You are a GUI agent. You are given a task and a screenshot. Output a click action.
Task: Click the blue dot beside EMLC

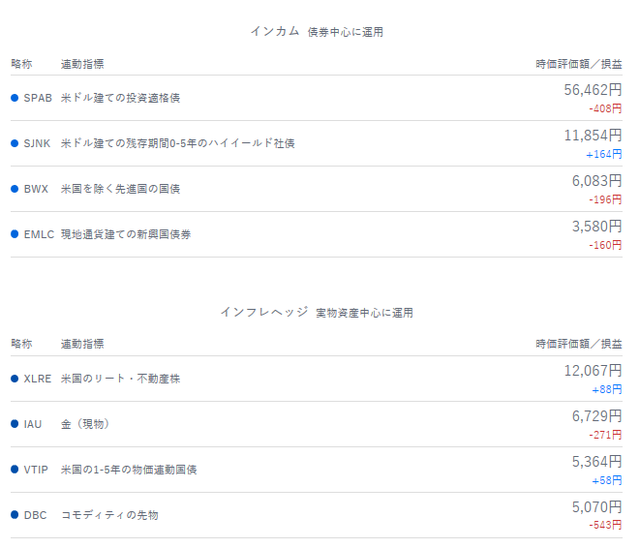click(15, 234)
